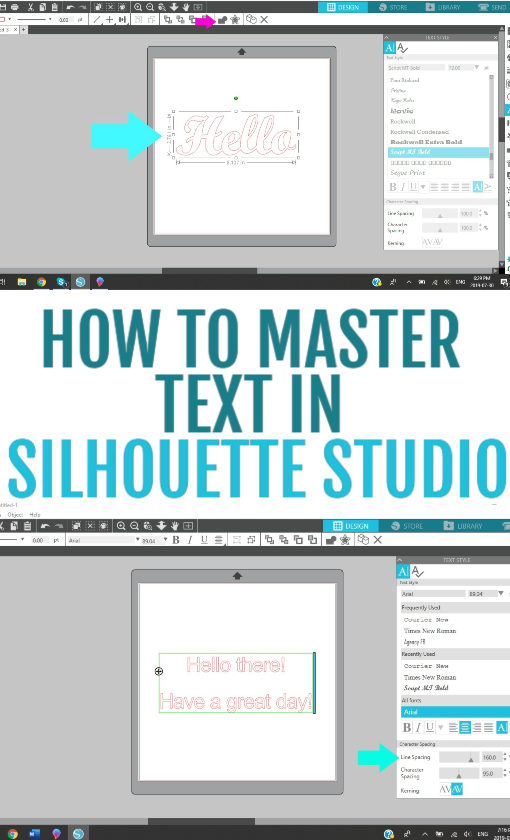Screen dimensions: 510x840
Task: Open the spell-check A icon in lower panel
Action: [417, 572]
